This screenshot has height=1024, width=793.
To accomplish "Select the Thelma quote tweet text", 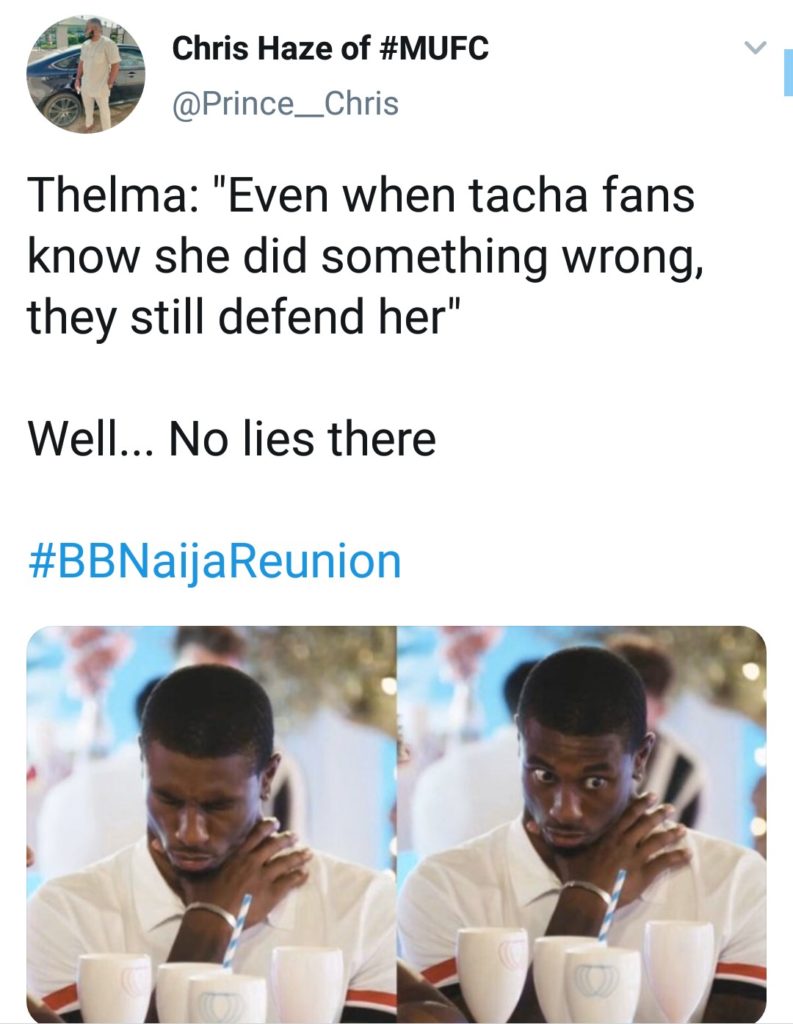I will [366, 256].
